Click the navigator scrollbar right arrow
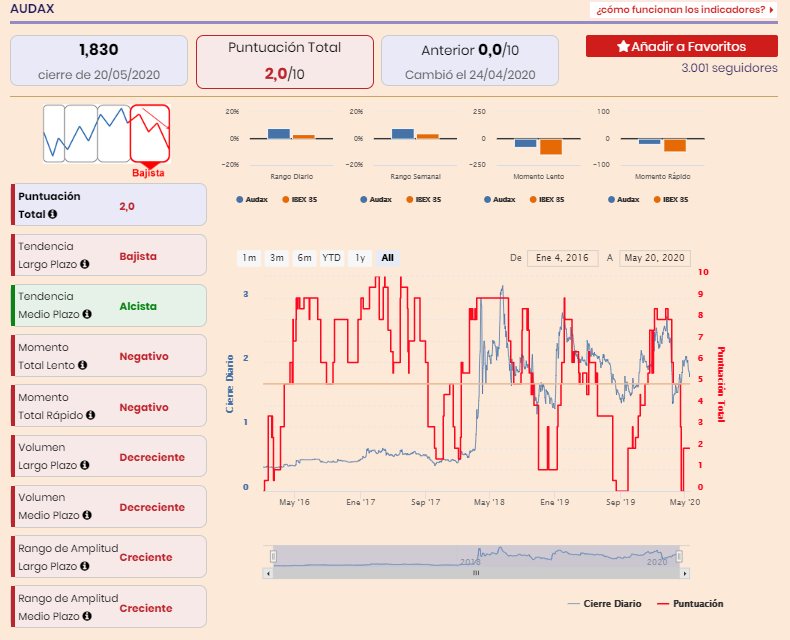Image resolution: width=790 pixels, height=640 pixels. [x=684, y=573]
